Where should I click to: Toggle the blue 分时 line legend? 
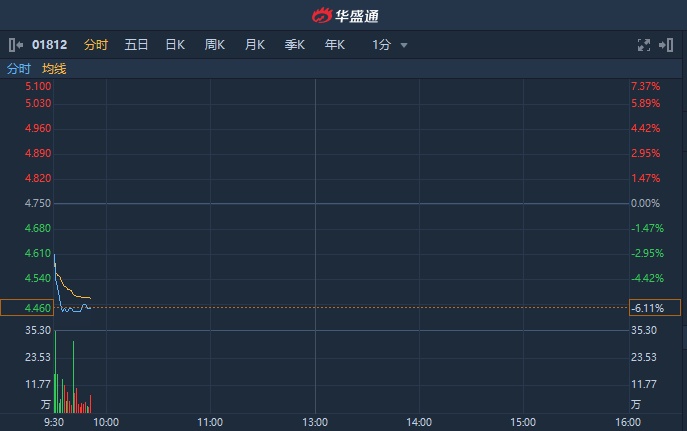click(x=18, y=69)
